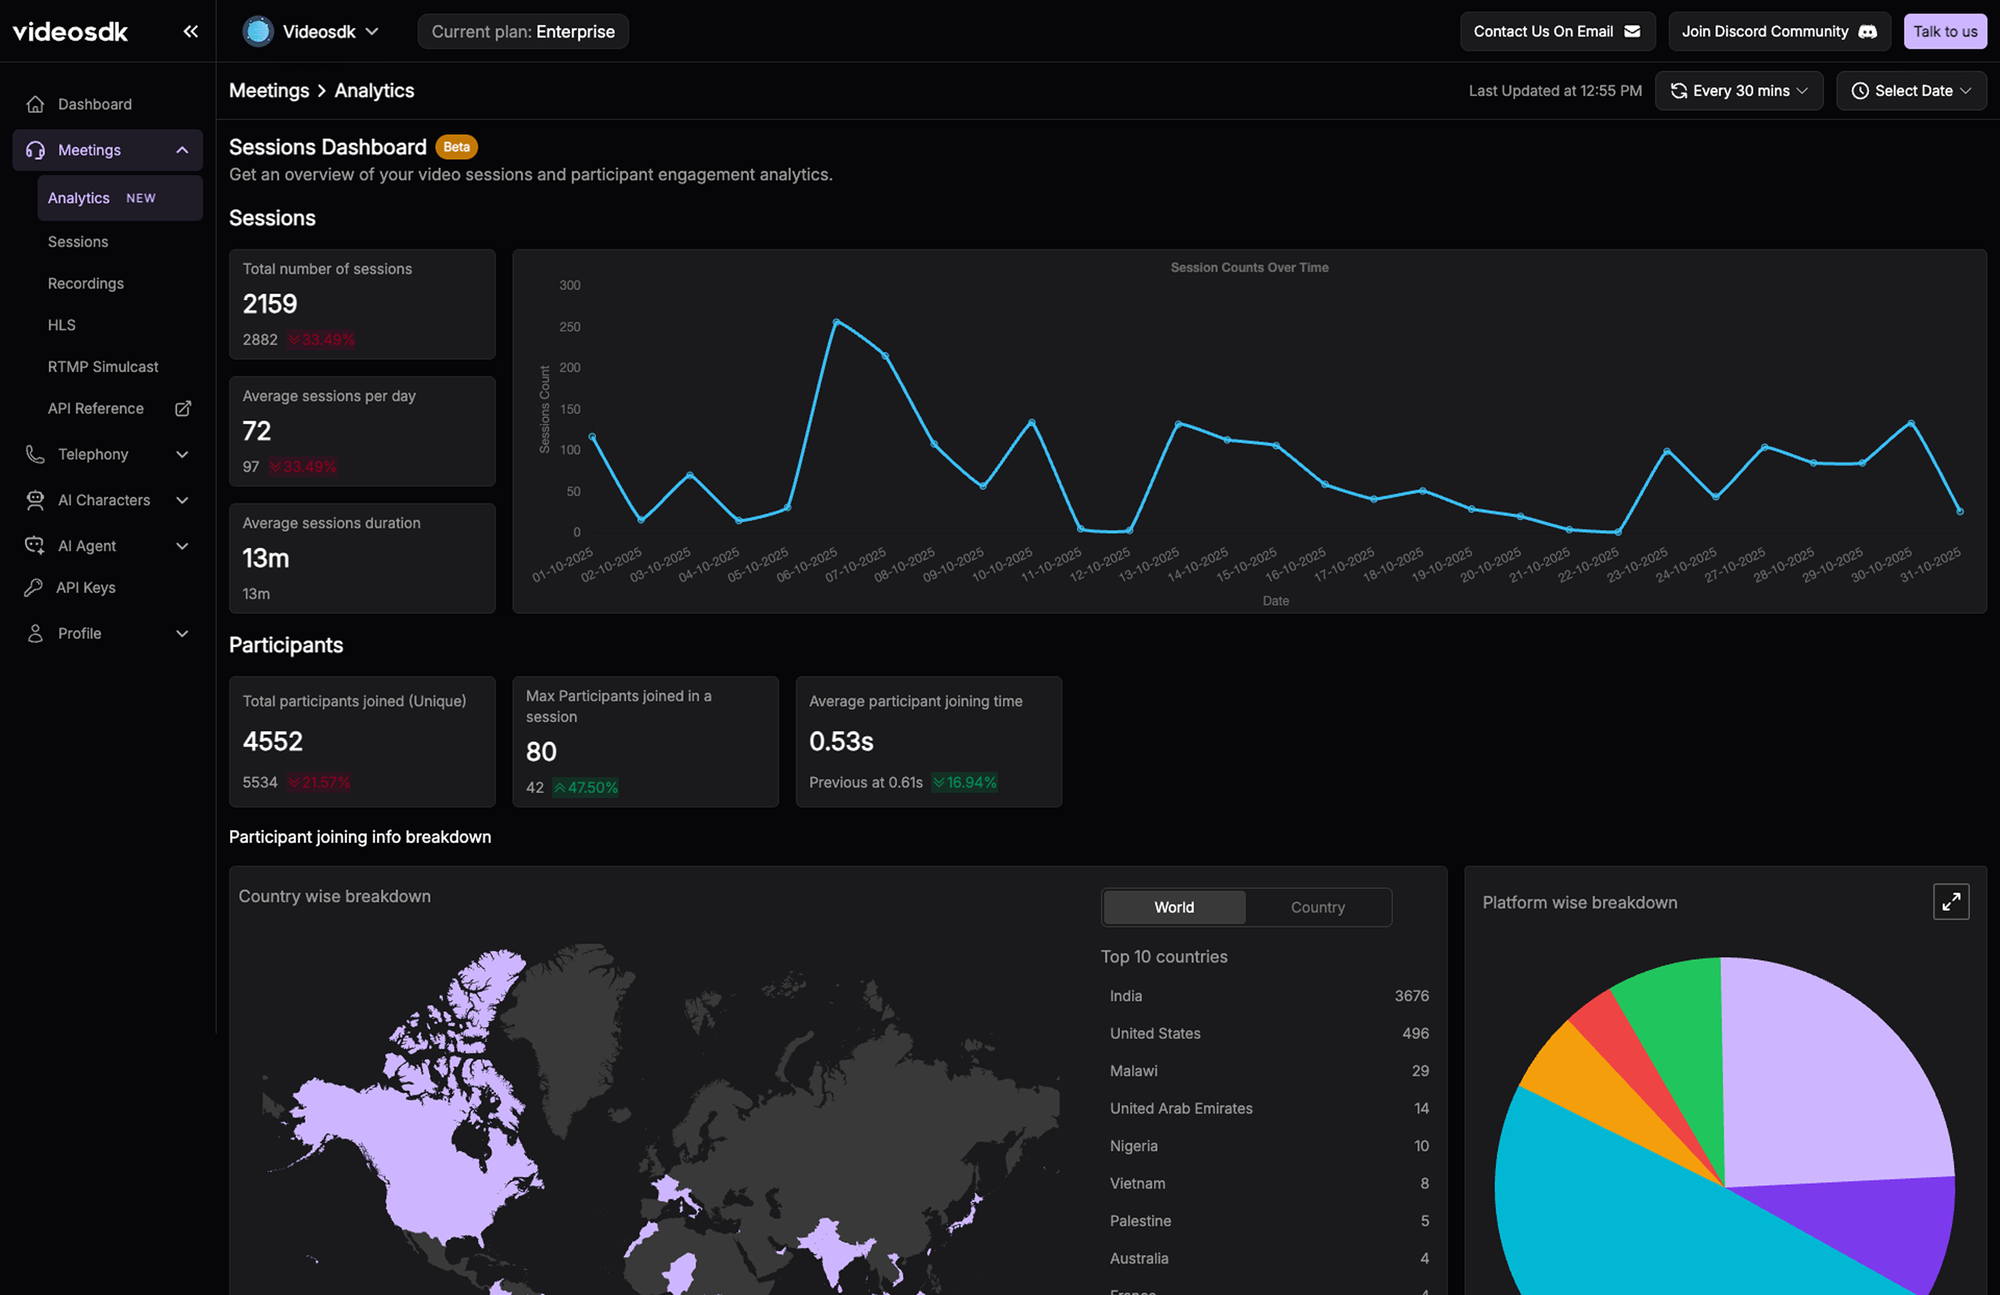Click the Videosdk workspace avatar
This screenshot has height=1295, width=2000.
tap(258, 32)
